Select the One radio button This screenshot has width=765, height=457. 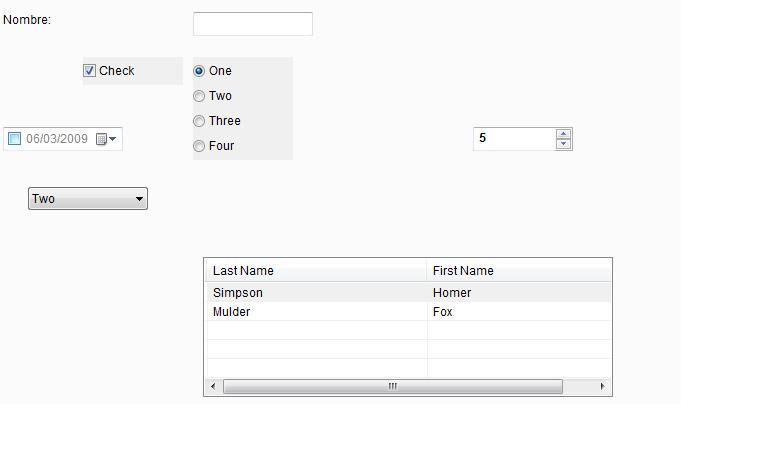pyautogui.click(x=199, y=71)
